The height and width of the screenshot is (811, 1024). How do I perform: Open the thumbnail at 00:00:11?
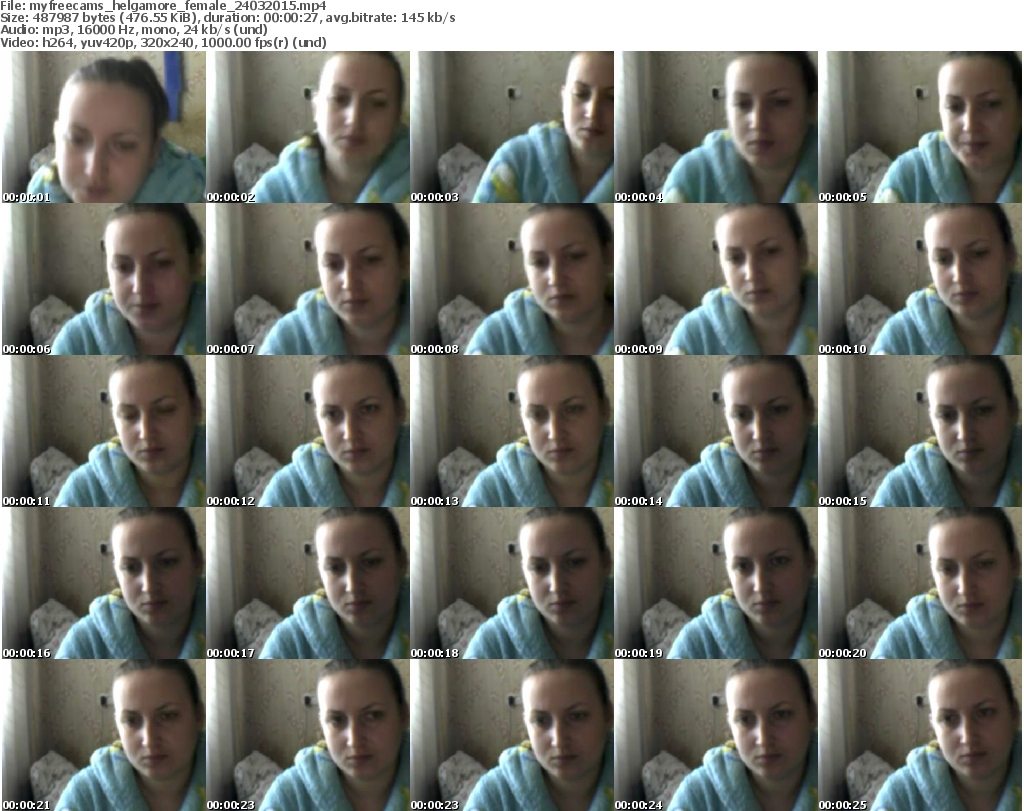pyautogui.click(x=104, y=432)
